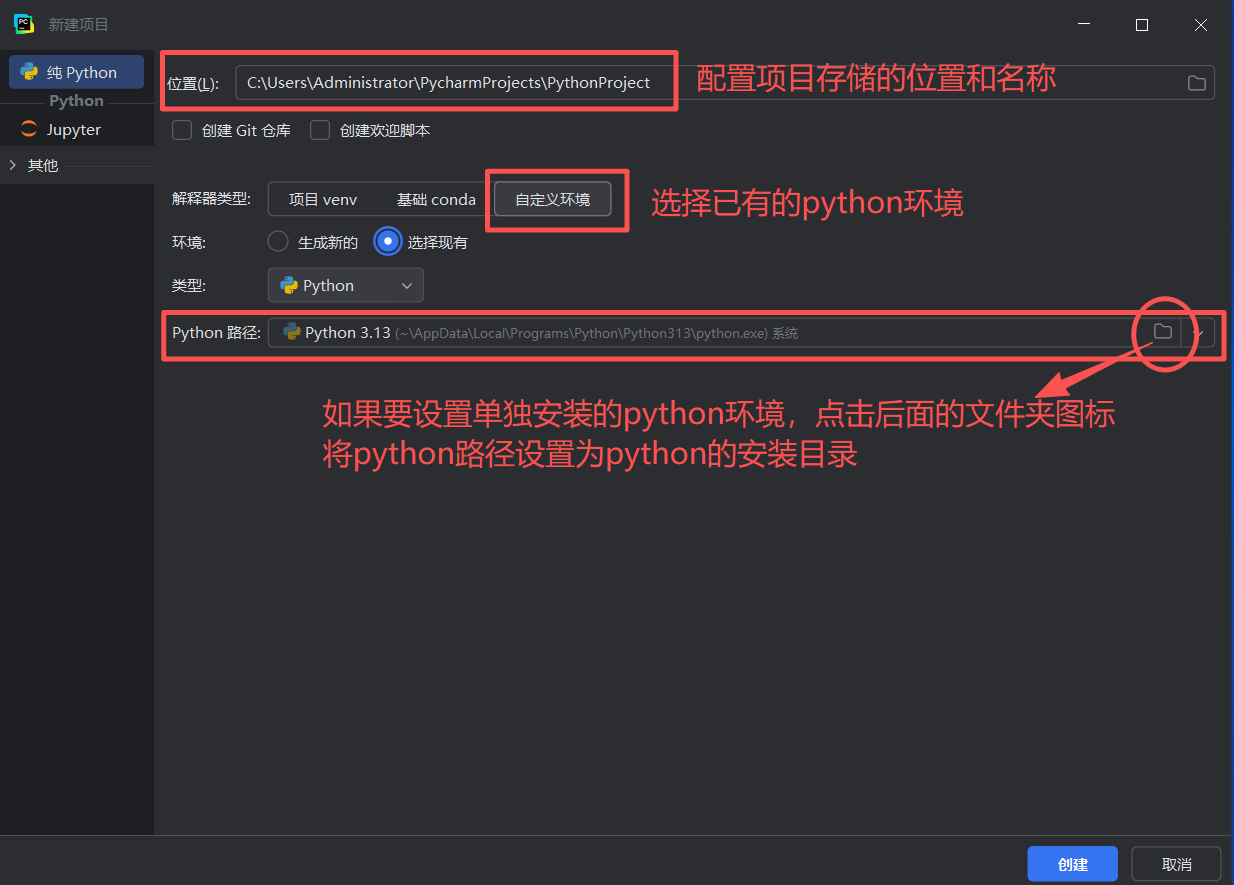Maximize the 新建项目 window
The image size is (1234, 885).
1142,25
